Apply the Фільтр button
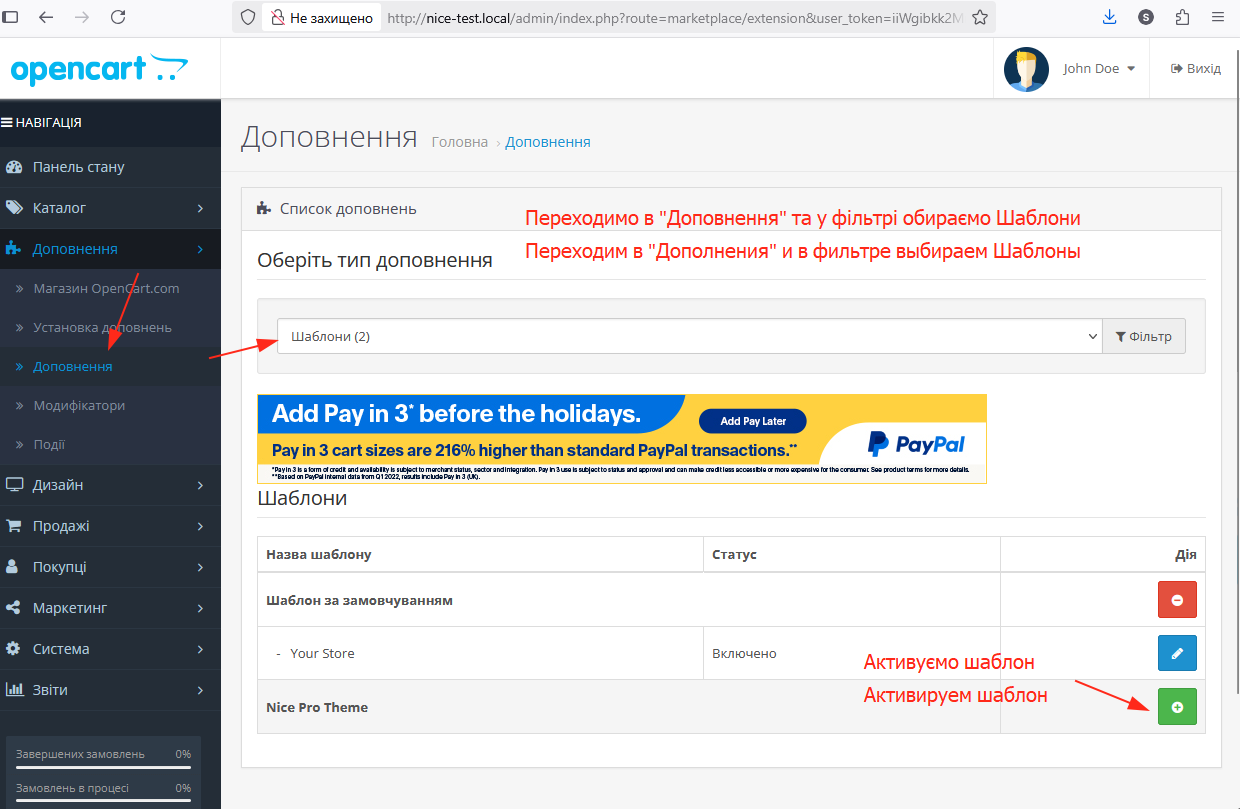This screenshot has width=1240, height=809. (x=1144, y=336)
